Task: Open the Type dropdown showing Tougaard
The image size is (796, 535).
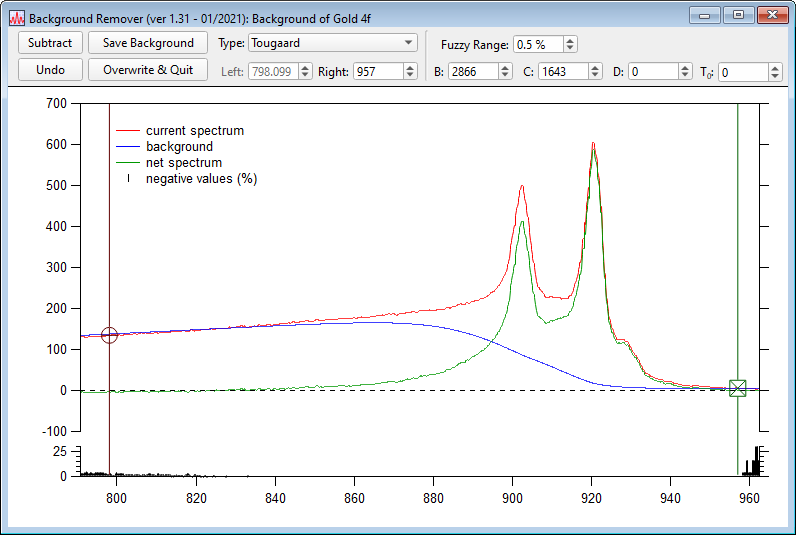Action: coord(333,43)
